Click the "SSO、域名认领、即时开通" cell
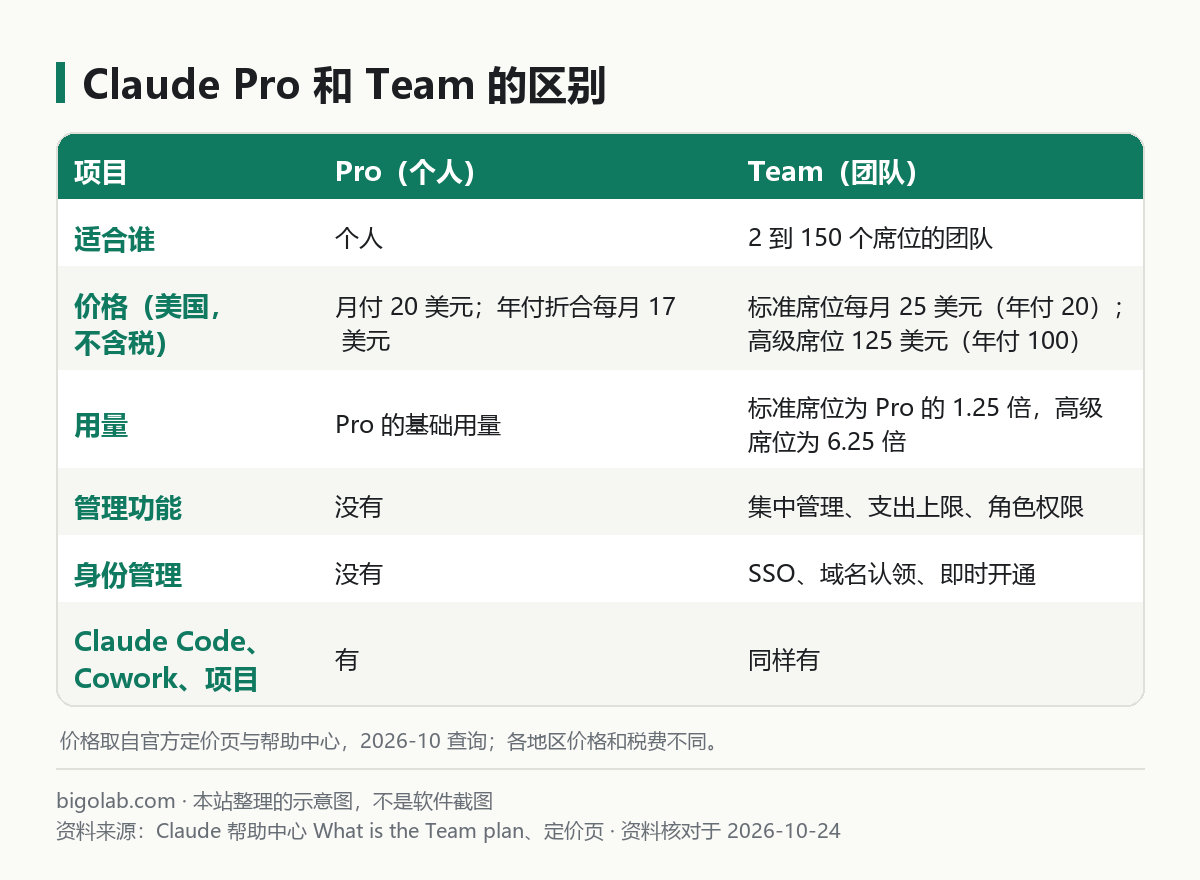This screenshot has height=880, width=1200. (892, 576)
